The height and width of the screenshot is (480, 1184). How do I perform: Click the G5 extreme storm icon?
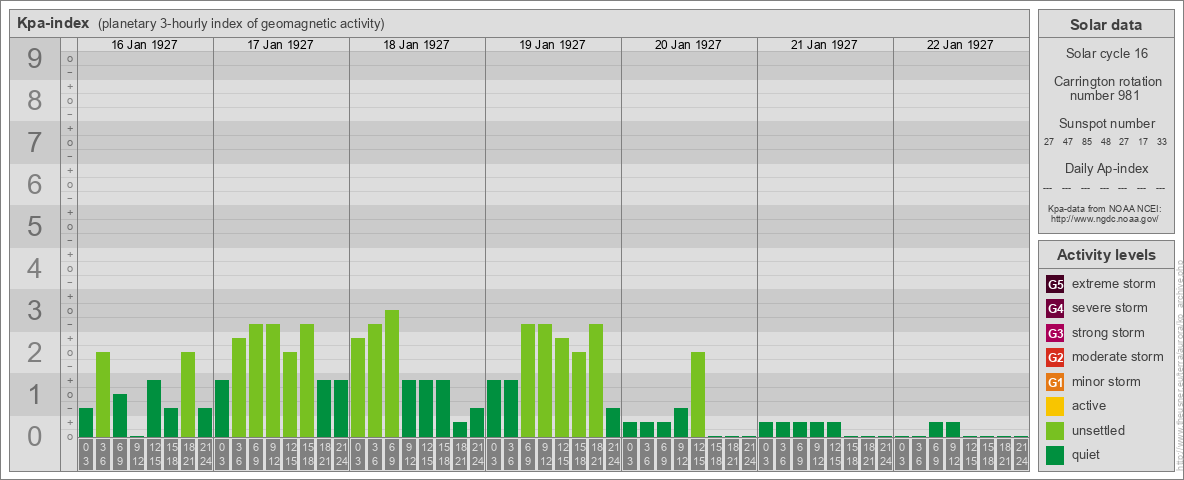coord(1055,284)
